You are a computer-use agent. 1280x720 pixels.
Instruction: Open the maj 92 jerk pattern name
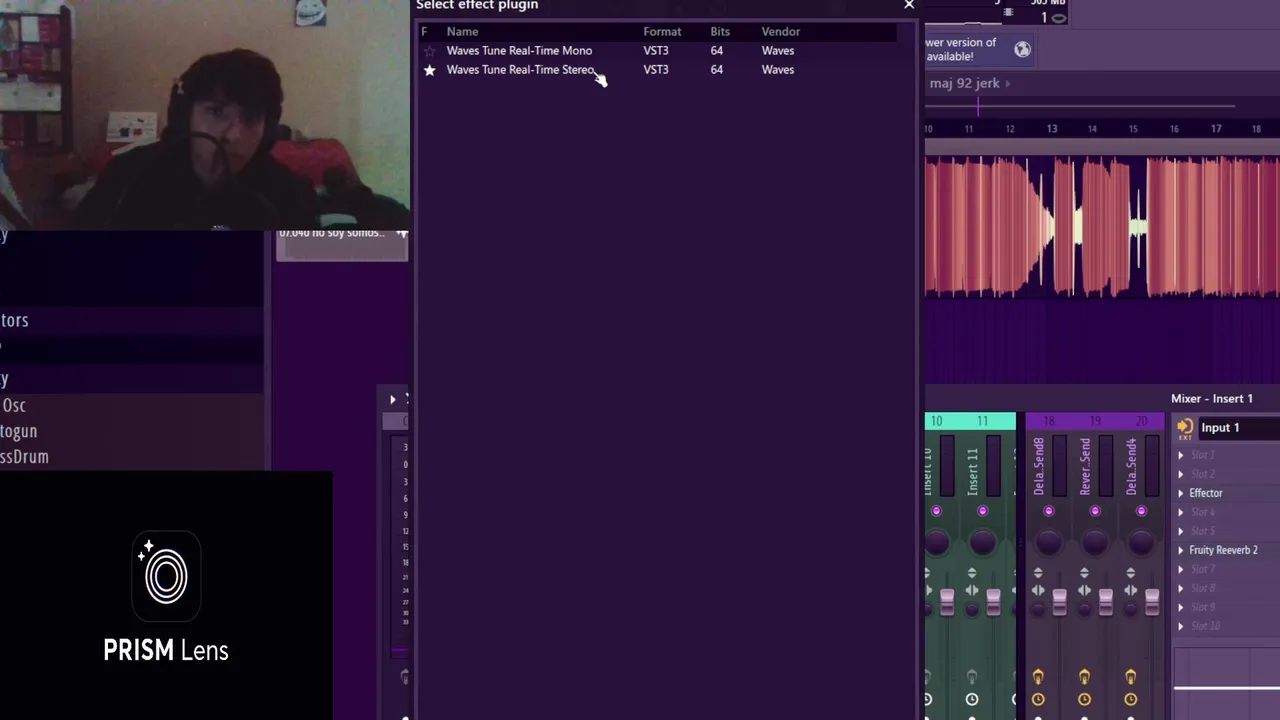pyautogui.click(x=964, y=84)
